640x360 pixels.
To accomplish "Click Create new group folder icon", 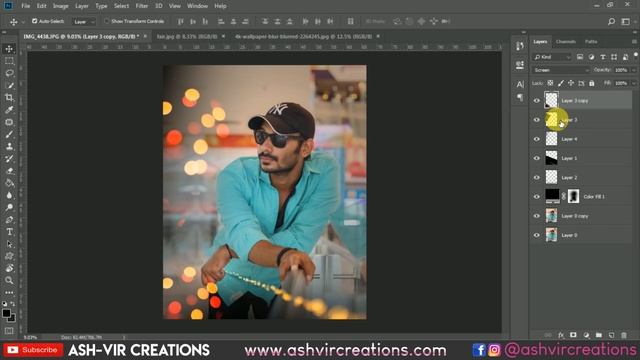I will click(598, 335).
